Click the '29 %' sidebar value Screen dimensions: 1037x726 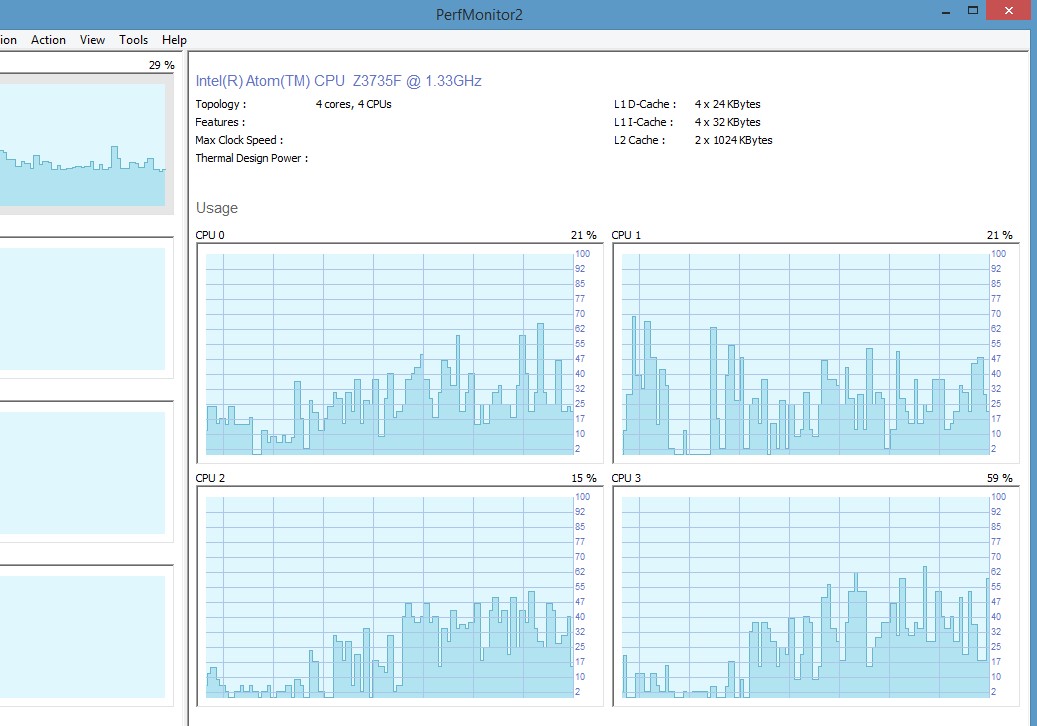(x=161, y=65)
